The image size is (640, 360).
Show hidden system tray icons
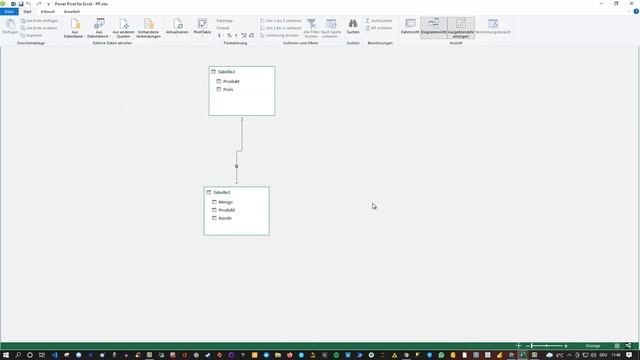click(x=569, y=355)
